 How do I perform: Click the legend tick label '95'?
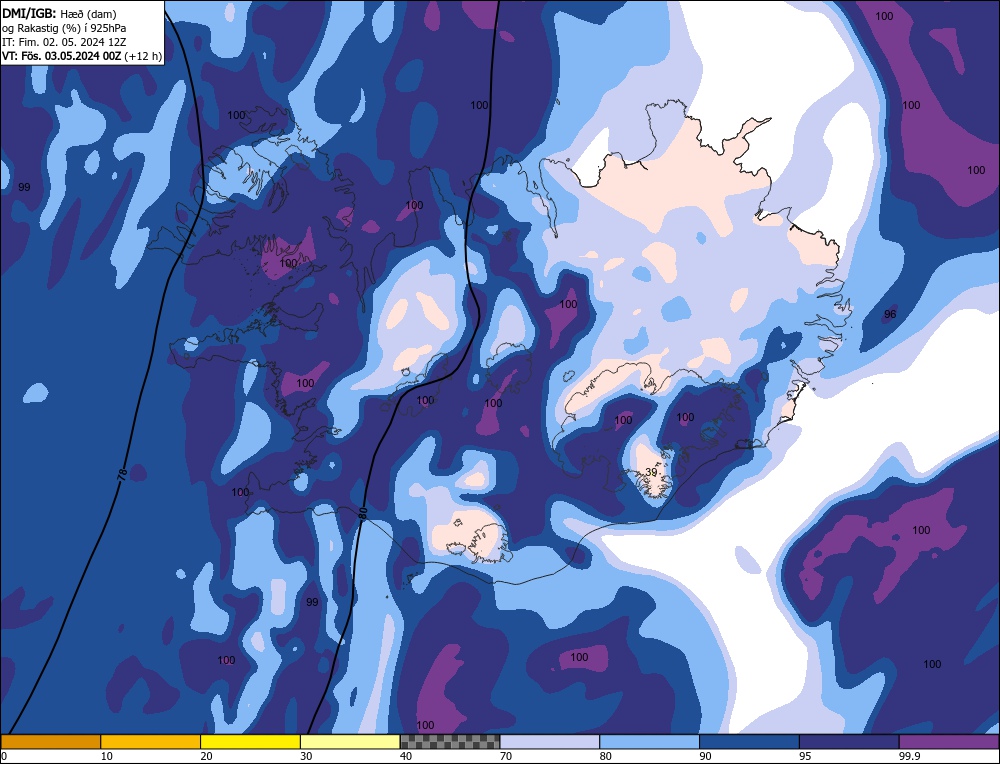pyautogui.click(x=805, y=756)
